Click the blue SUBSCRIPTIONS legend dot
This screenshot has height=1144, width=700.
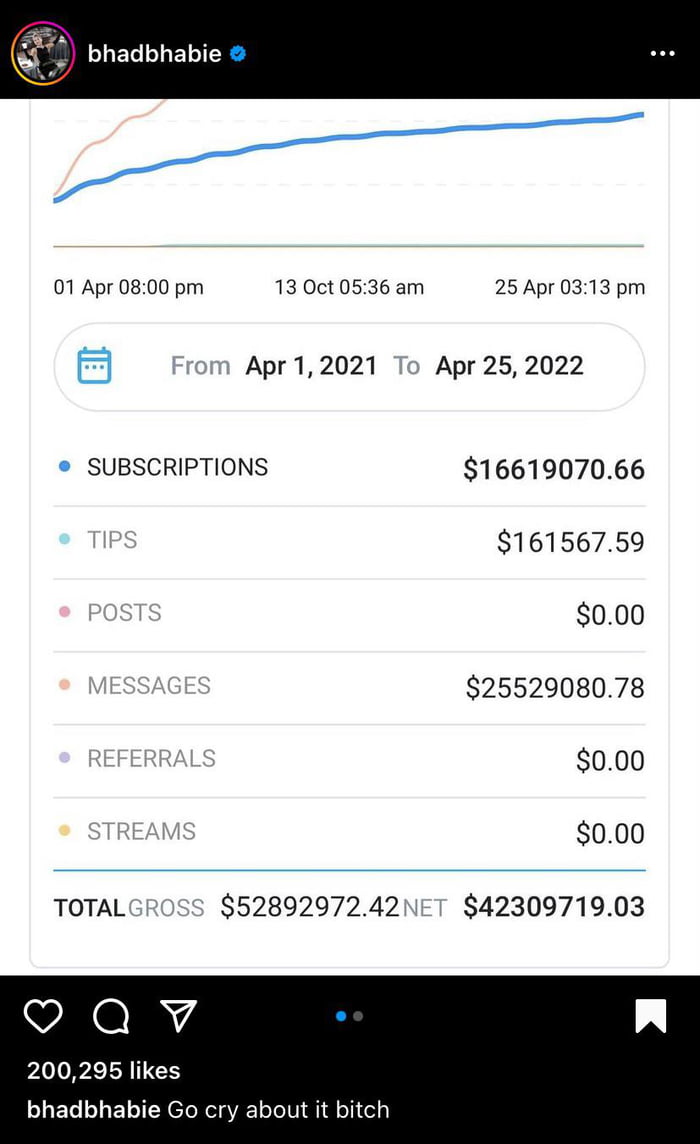tap(64, 466)
